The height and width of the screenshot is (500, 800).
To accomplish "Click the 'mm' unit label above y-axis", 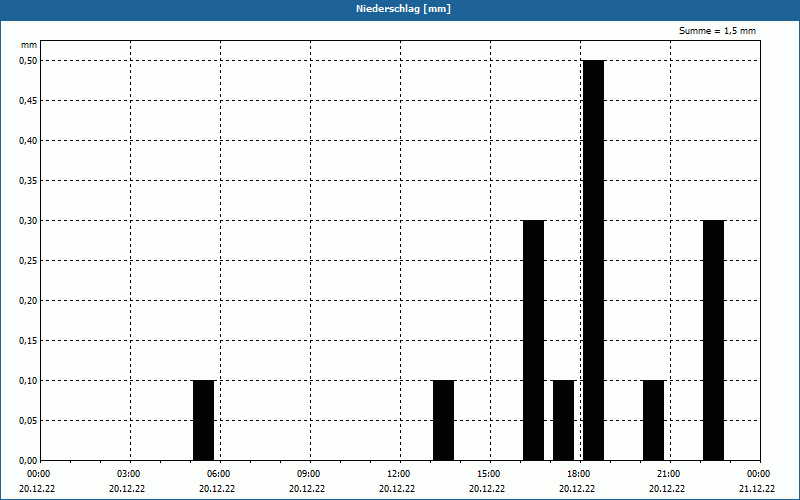I will click(29, 45).
